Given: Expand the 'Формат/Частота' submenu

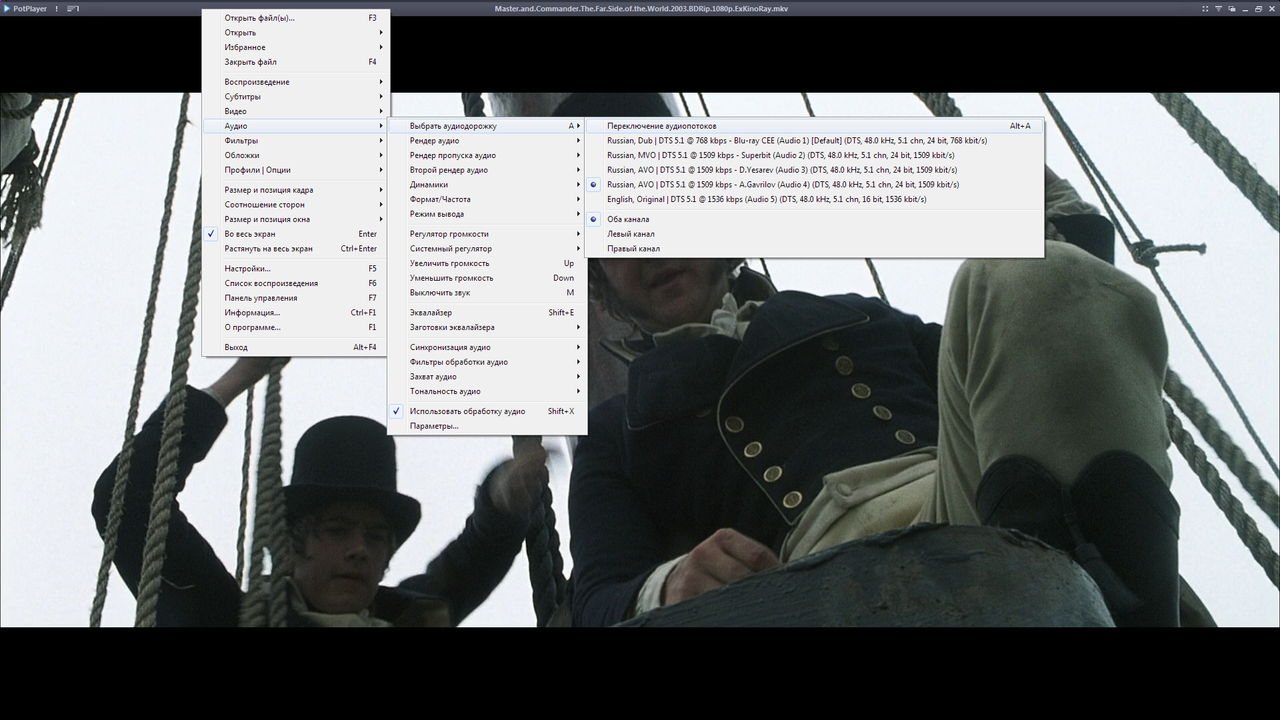Looking at the screenshot, I should 487,199.
